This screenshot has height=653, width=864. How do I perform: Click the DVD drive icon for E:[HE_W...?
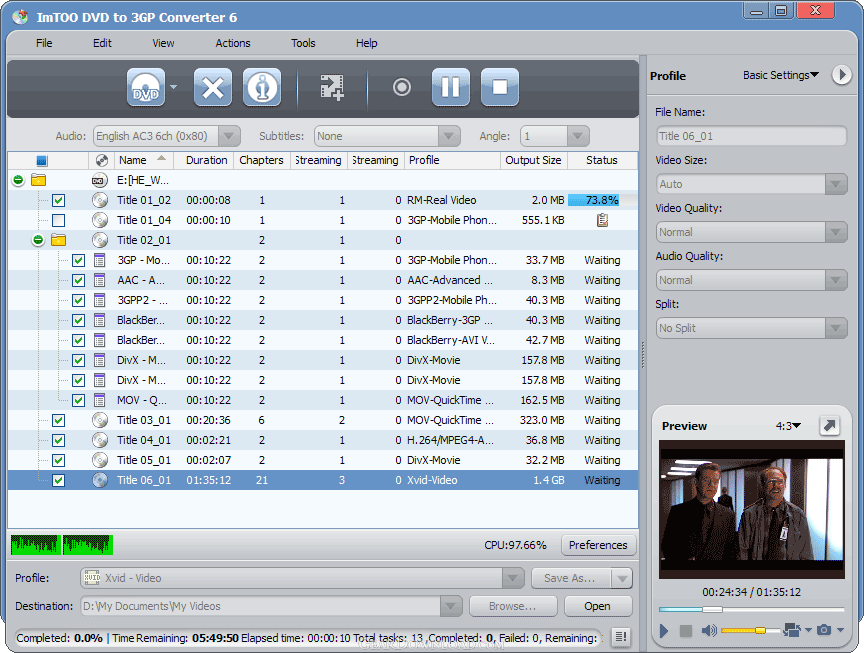99,180
